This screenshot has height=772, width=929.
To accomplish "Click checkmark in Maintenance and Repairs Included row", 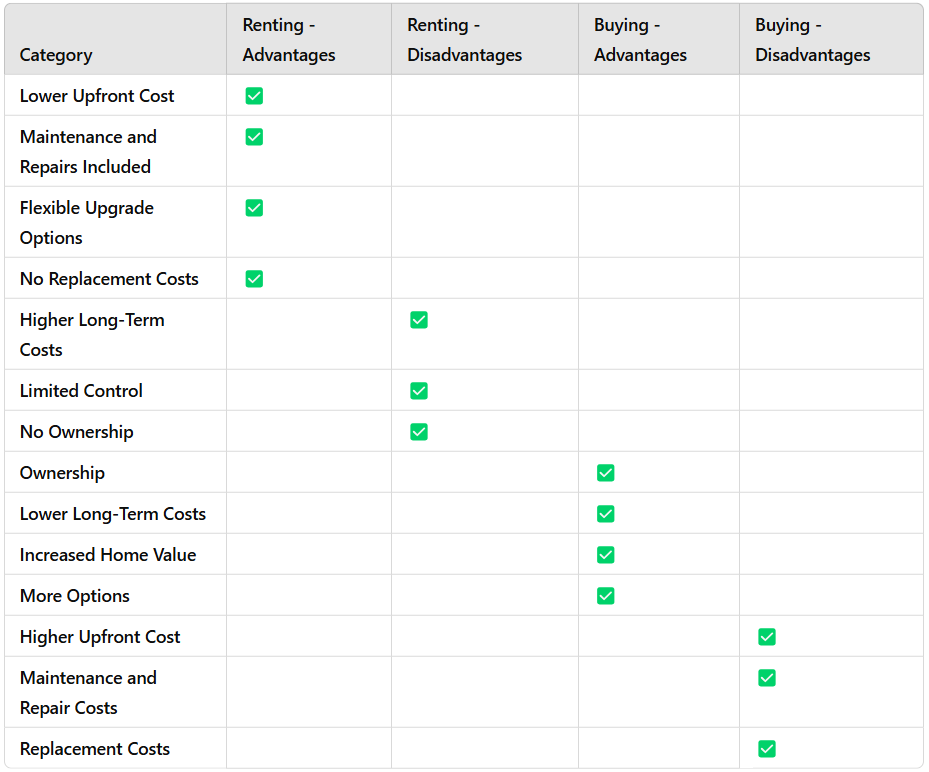I will [254, 137].
